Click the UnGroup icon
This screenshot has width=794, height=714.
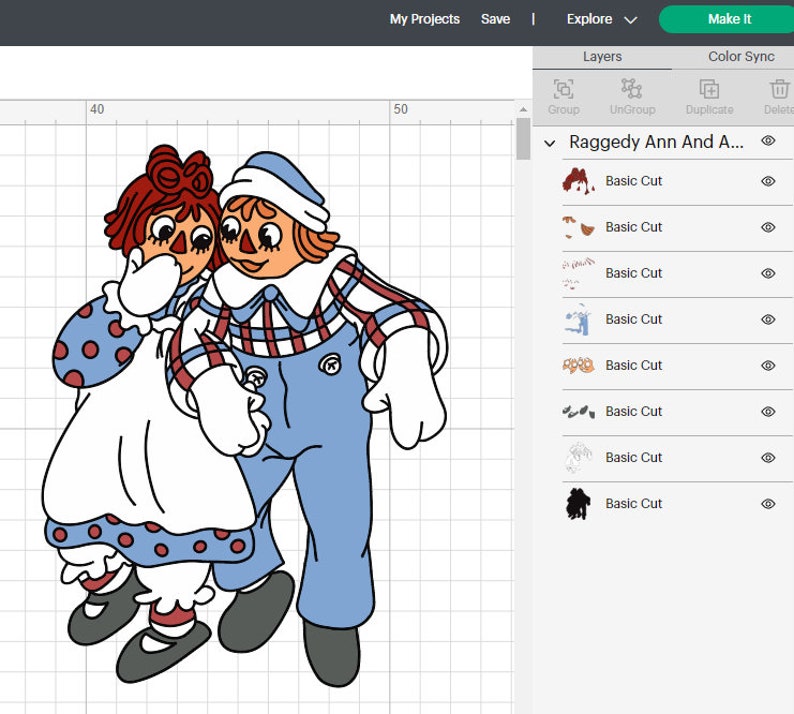pyautogui.click(x=632, y=89)
